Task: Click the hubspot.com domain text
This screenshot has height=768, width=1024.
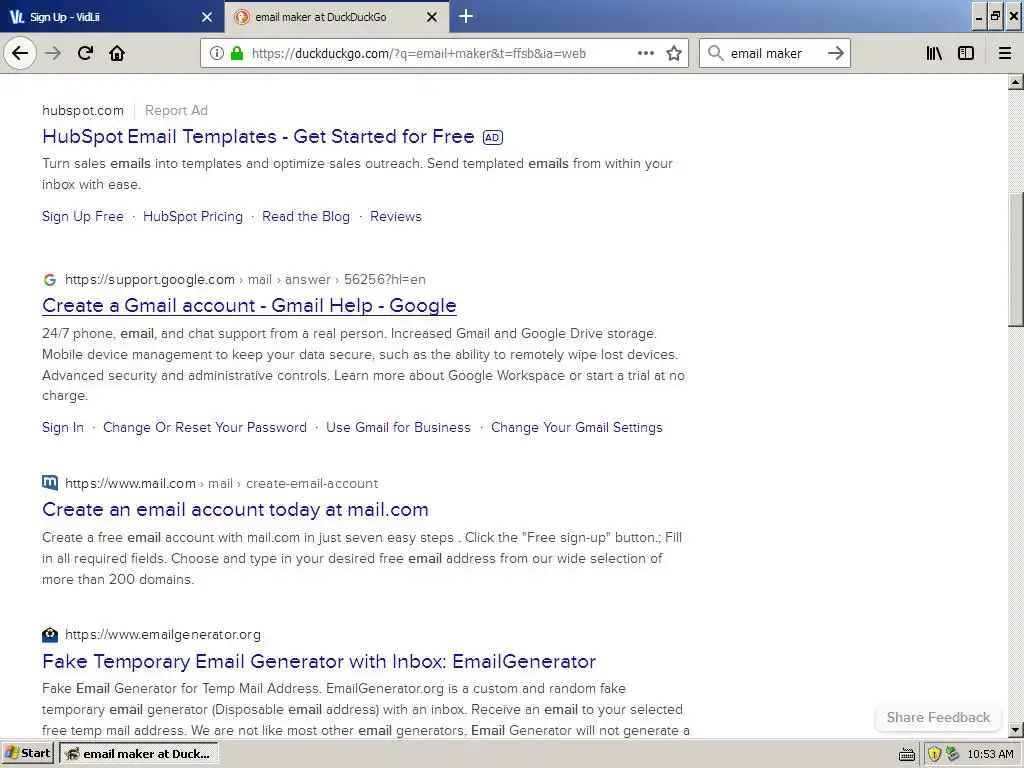Action: click(x=83, y=110)
